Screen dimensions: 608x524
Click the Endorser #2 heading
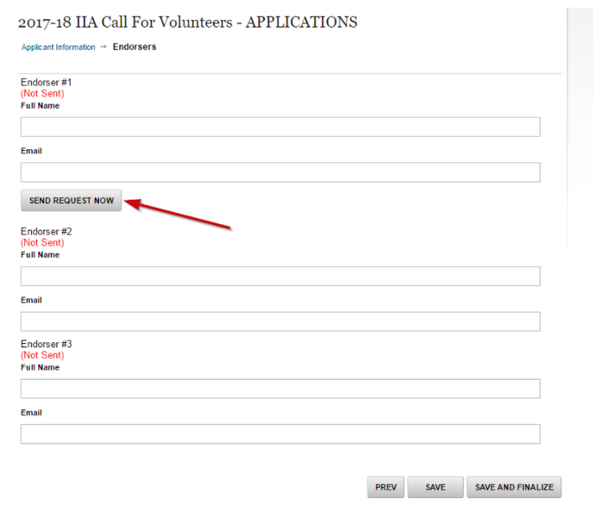point(46,232)
